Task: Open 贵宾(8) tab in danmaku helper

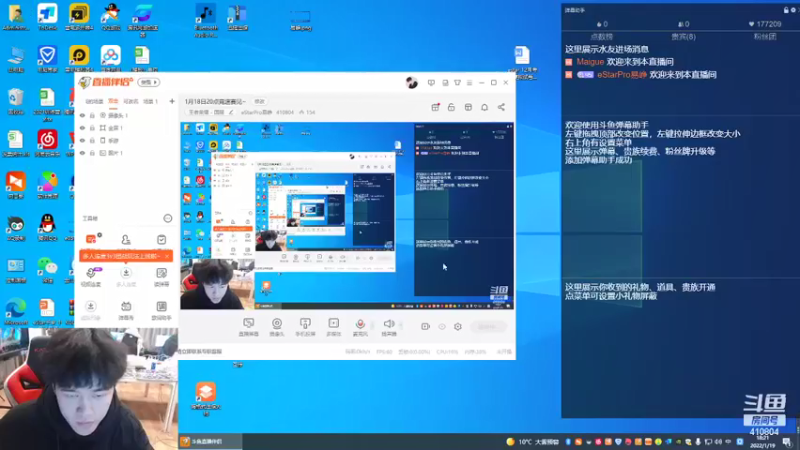Action: pos(683,37)
